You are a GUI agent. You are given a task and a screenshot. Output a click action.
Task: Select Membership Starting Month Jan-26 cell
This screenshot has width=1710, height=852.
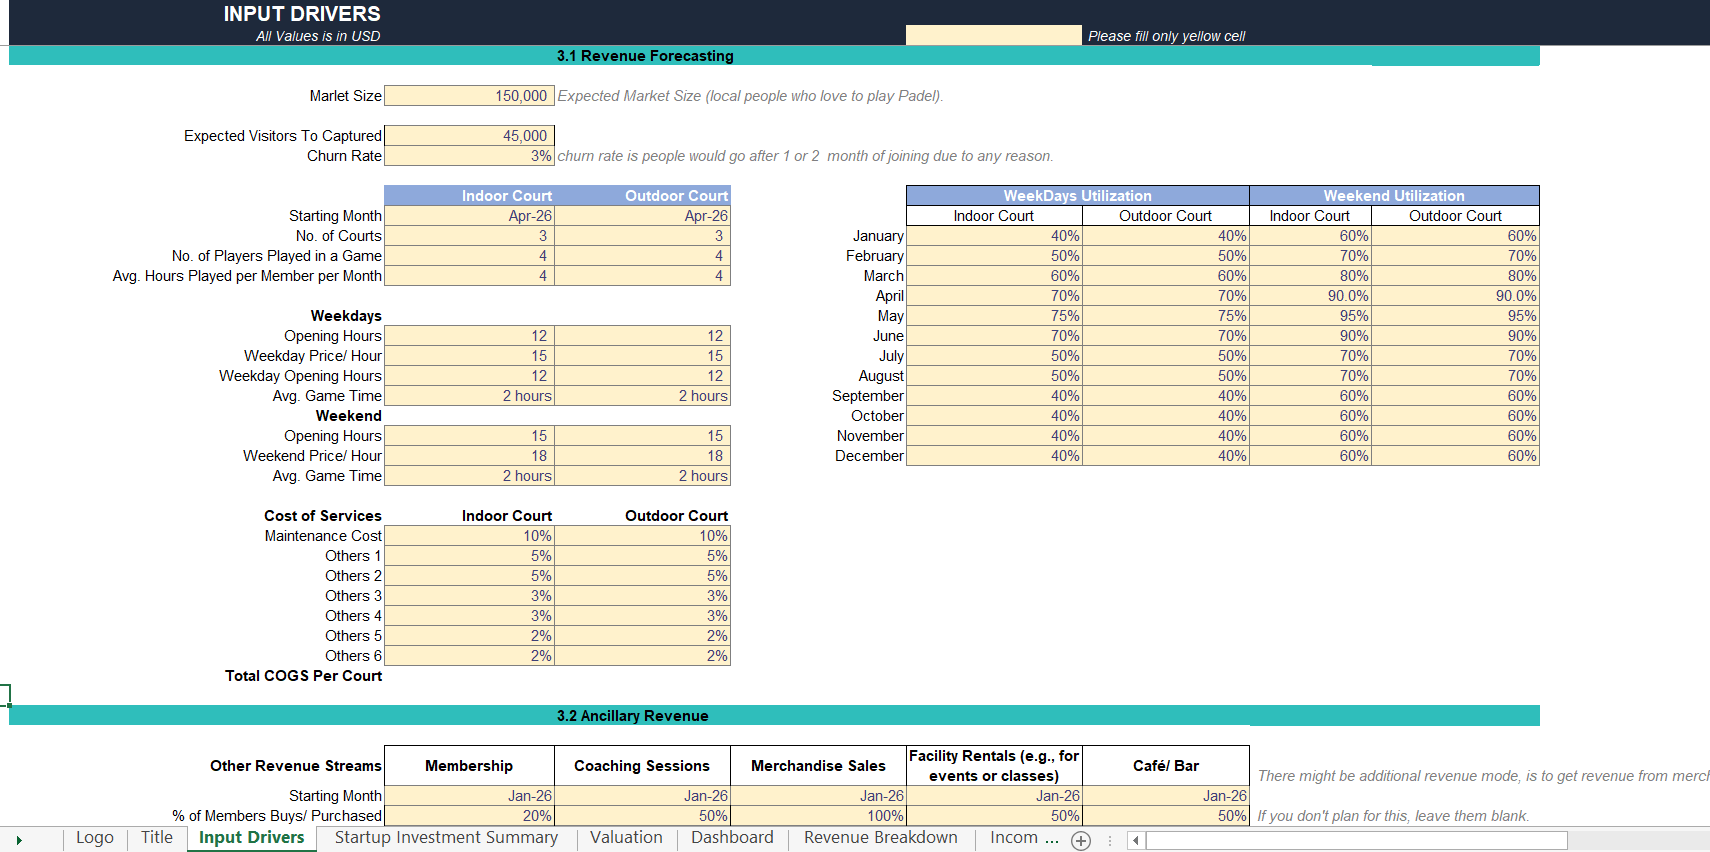click(x=469, y=796)
